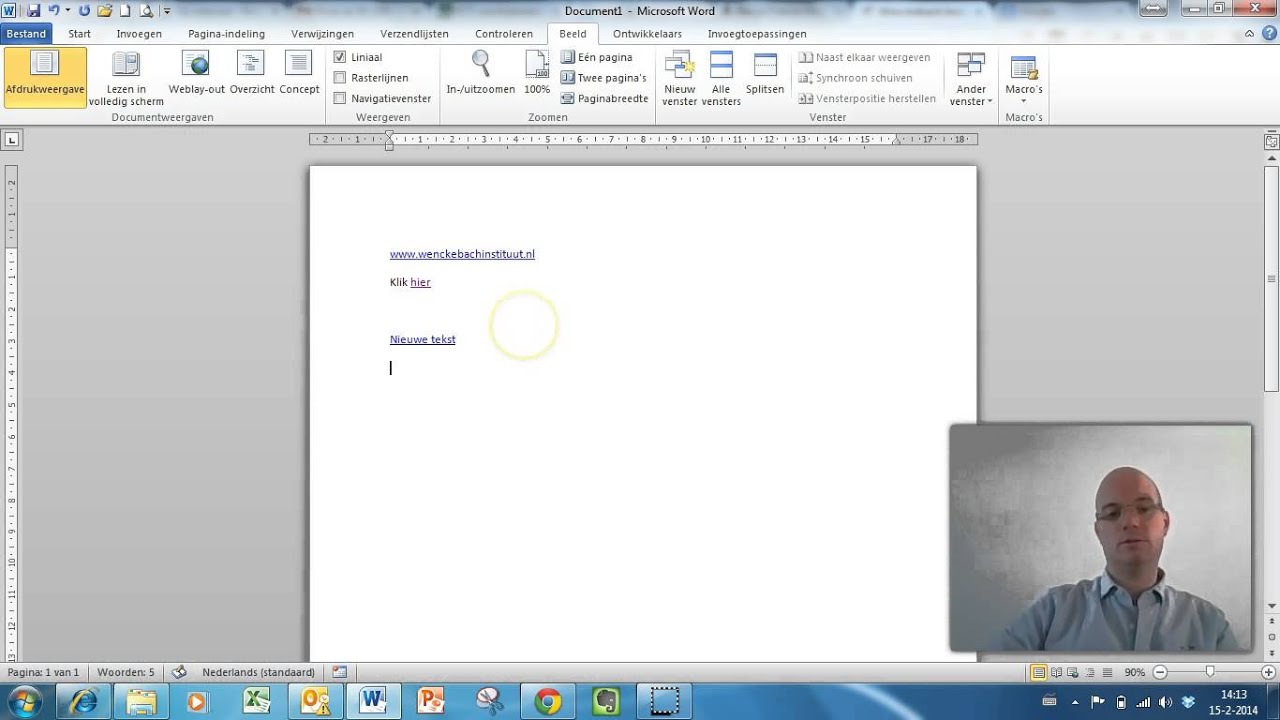This screenshot has width=1280, height=720.
Task: Select full screen reading button in status bar
Action: (1056, 672)
